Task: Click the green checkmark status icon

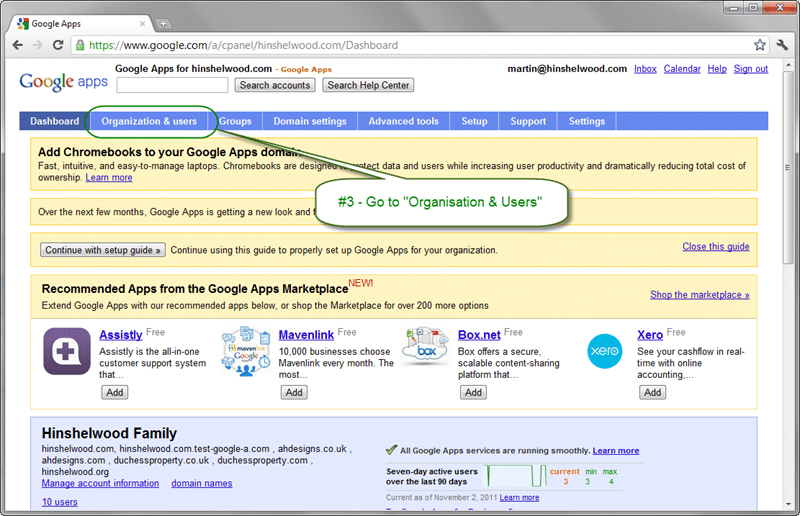Action: point(391,450)
